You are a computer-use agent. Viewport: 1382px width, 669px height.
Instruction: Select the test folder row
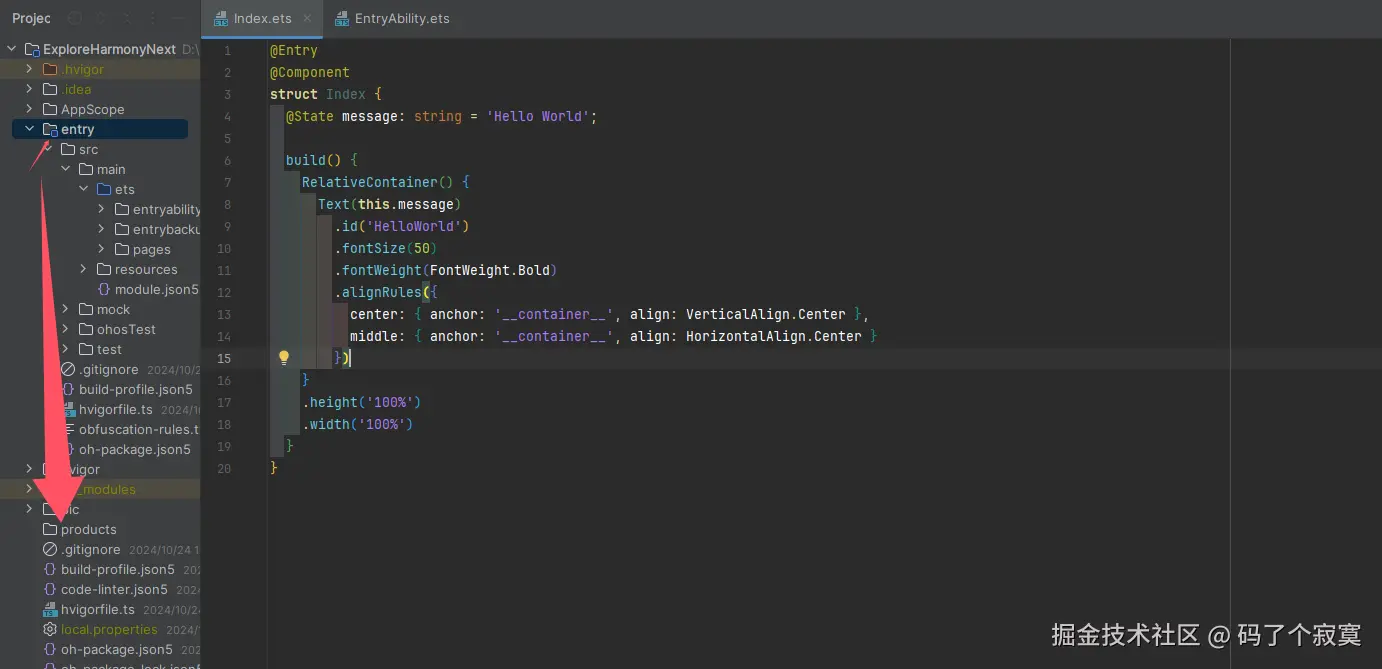pos(100,349)
